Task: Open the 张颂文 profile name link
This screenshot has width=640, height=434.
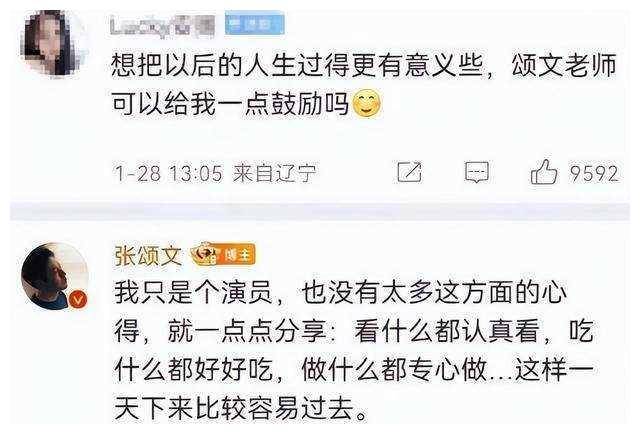Action: [148, 256]
